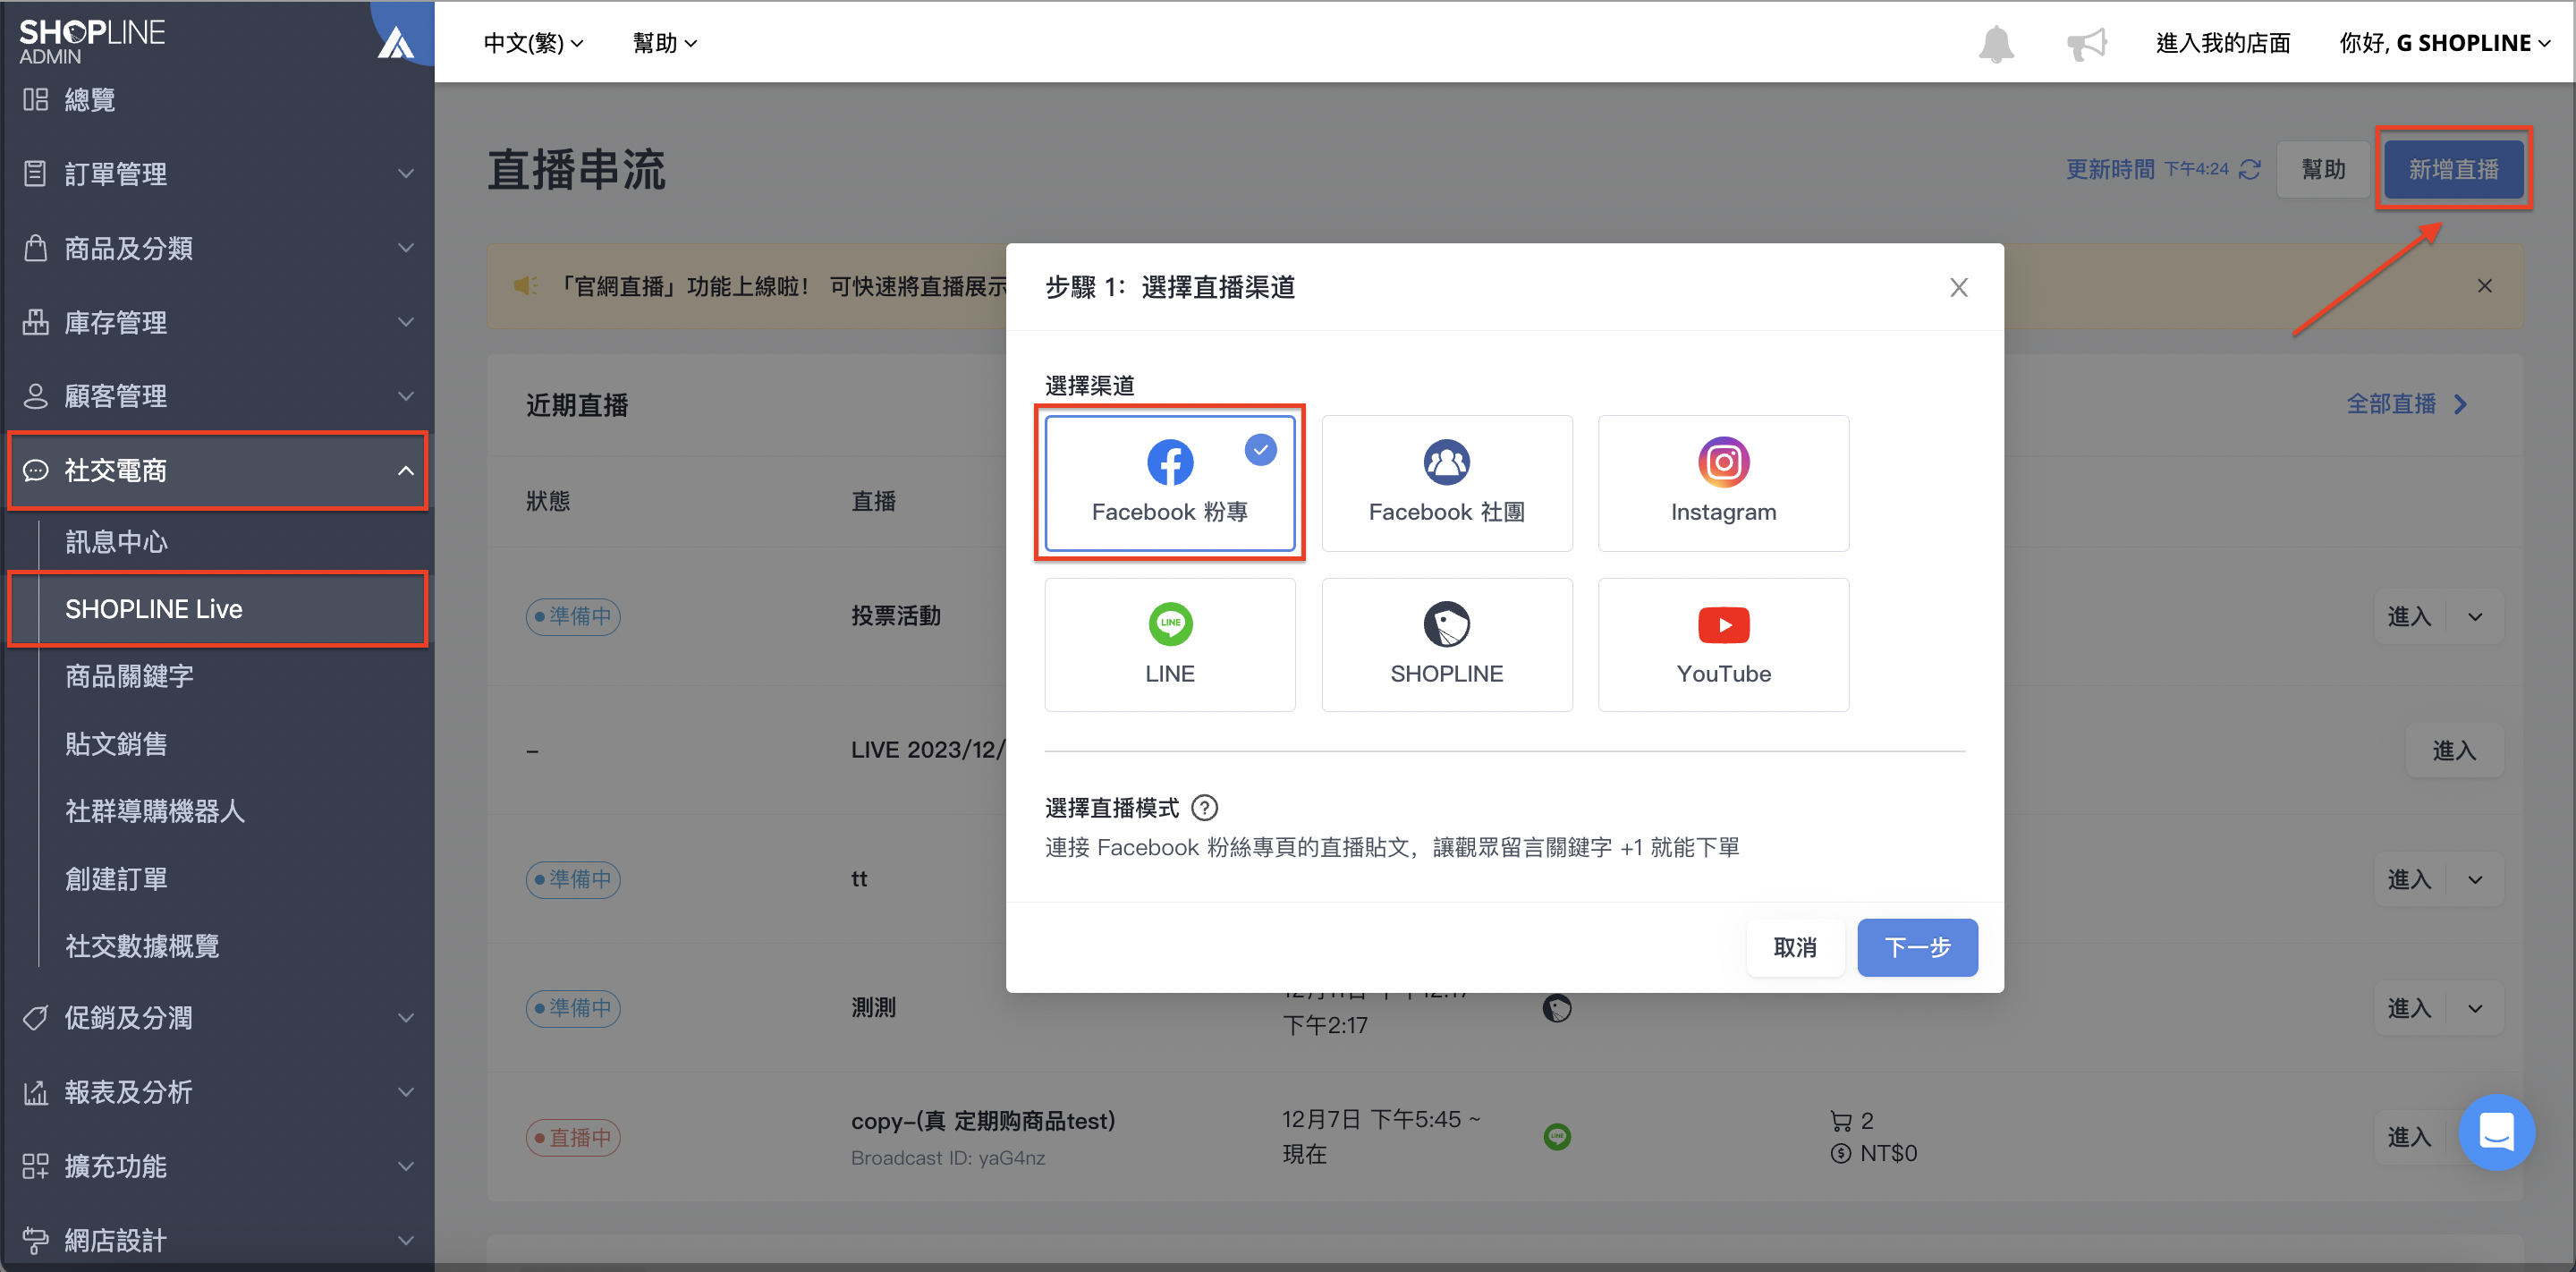Viewport: 2576px width, 1272px height.
Task: Click the SHOPLINE channel icon in 測測 row
Action: tap(1557, 1008)
